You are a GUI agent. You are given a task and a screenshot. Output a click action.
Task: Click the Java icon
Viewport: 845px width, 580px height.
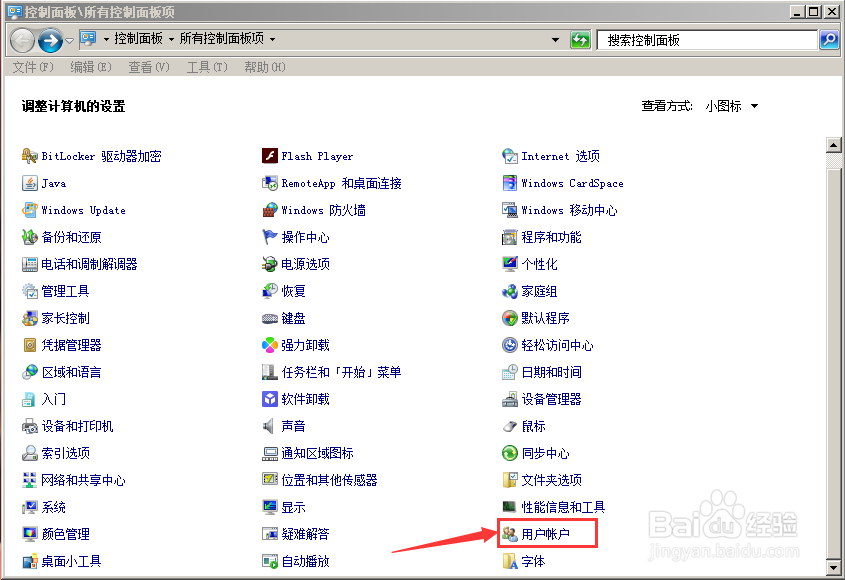(x=29, y=183)
